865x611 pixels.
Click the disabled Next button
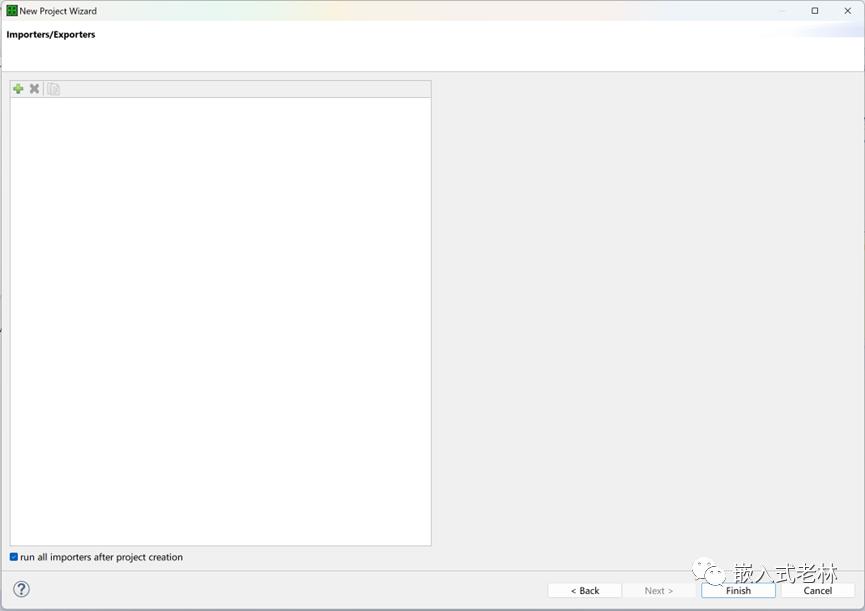659,591
